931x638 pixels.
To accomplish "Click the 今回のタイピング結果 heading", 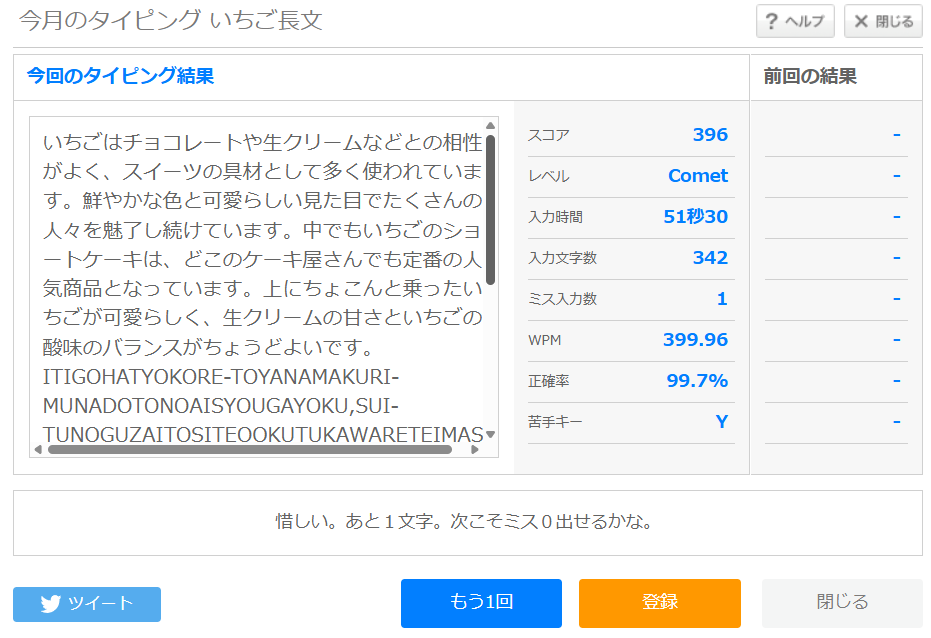I will tap(121, 76).
